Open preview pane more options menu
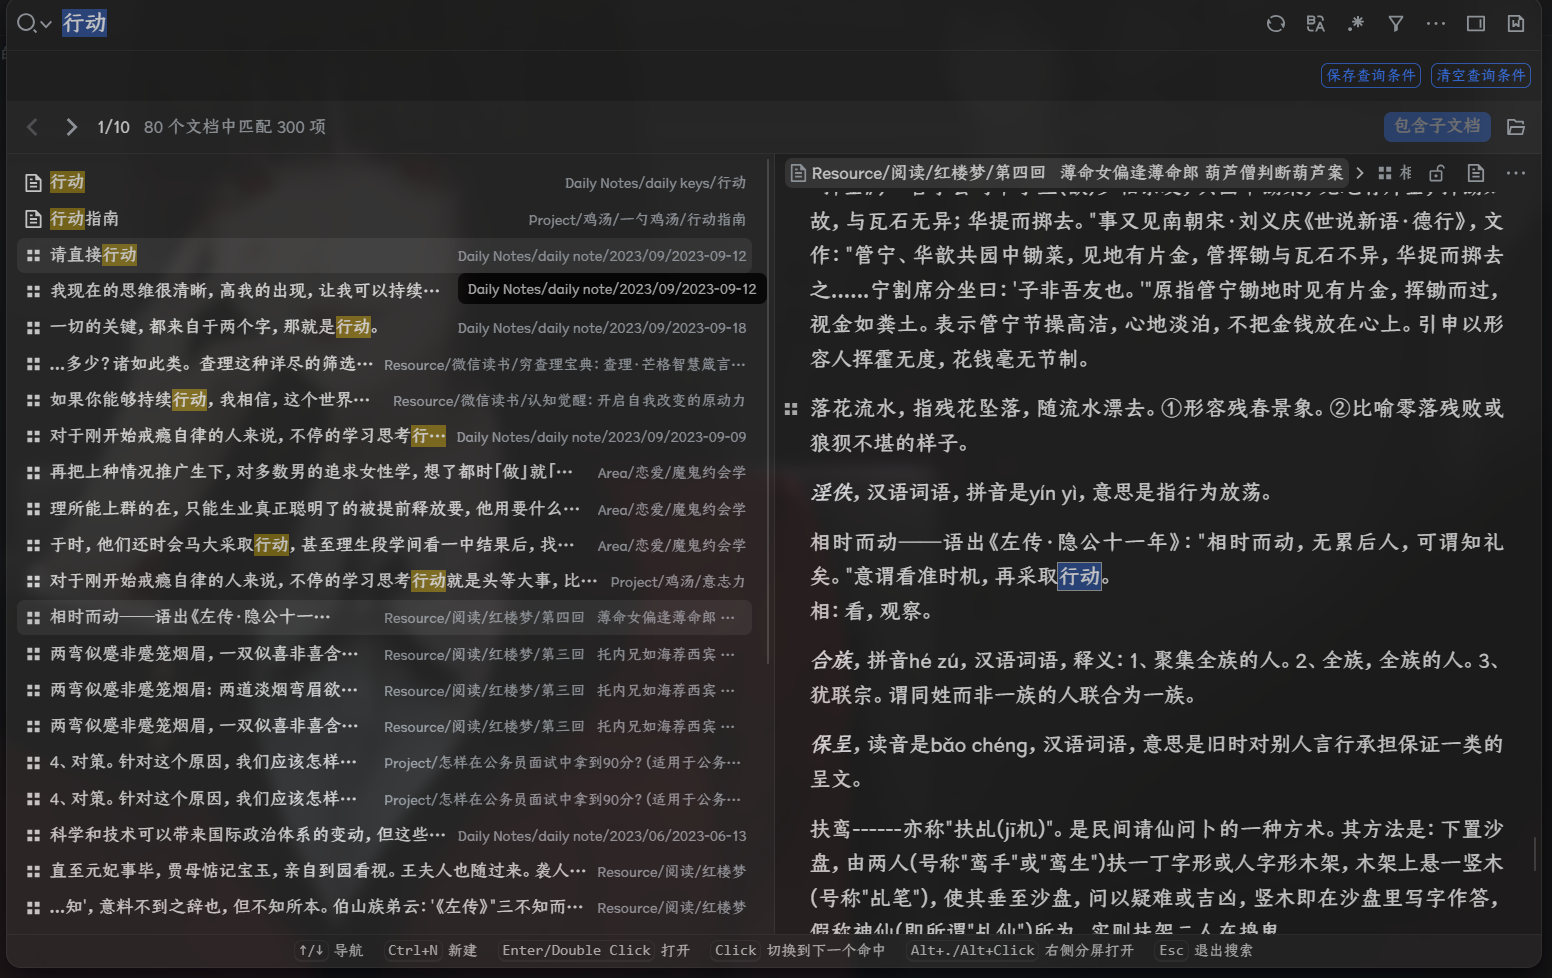Screen dimensions: 1552x978 (x=1516, y=173)
